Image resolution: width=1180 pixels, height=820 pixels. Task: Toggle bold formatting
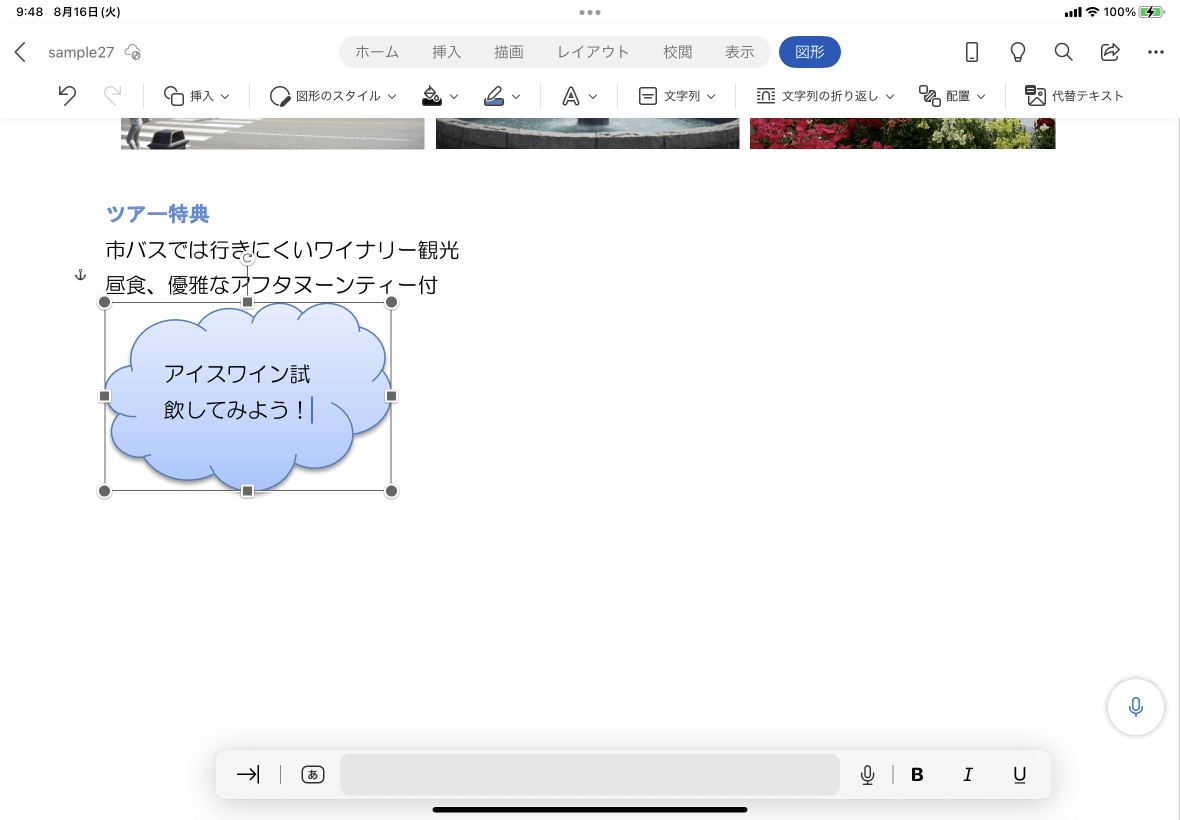point(917,775)
